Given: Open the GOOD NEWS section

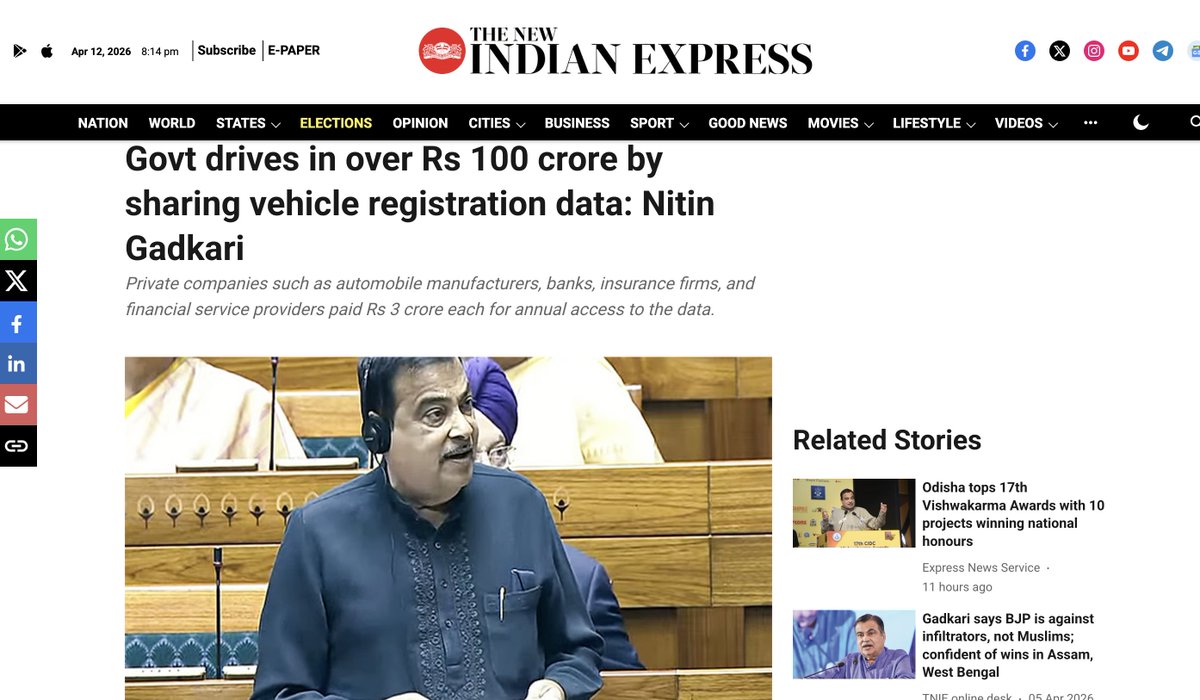Looking at the screenshot, I should click(x=748, y=123).
